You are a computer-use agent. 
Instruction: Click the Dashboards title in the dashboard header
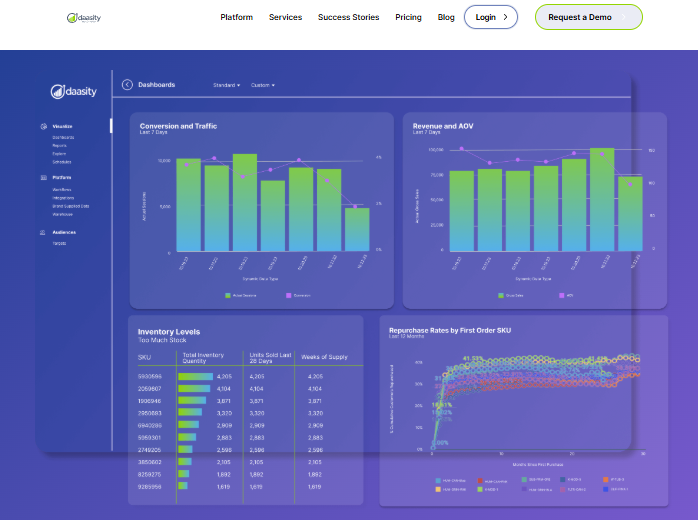click(x=157, y=85)
